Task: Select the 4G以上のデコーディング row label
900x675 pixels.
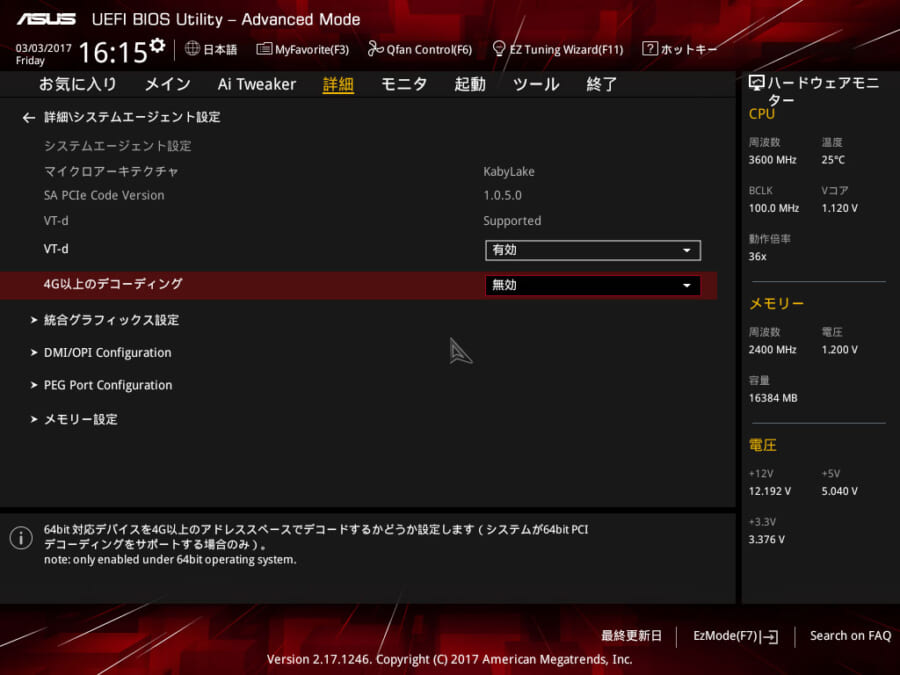Action: tap(113, 284)
